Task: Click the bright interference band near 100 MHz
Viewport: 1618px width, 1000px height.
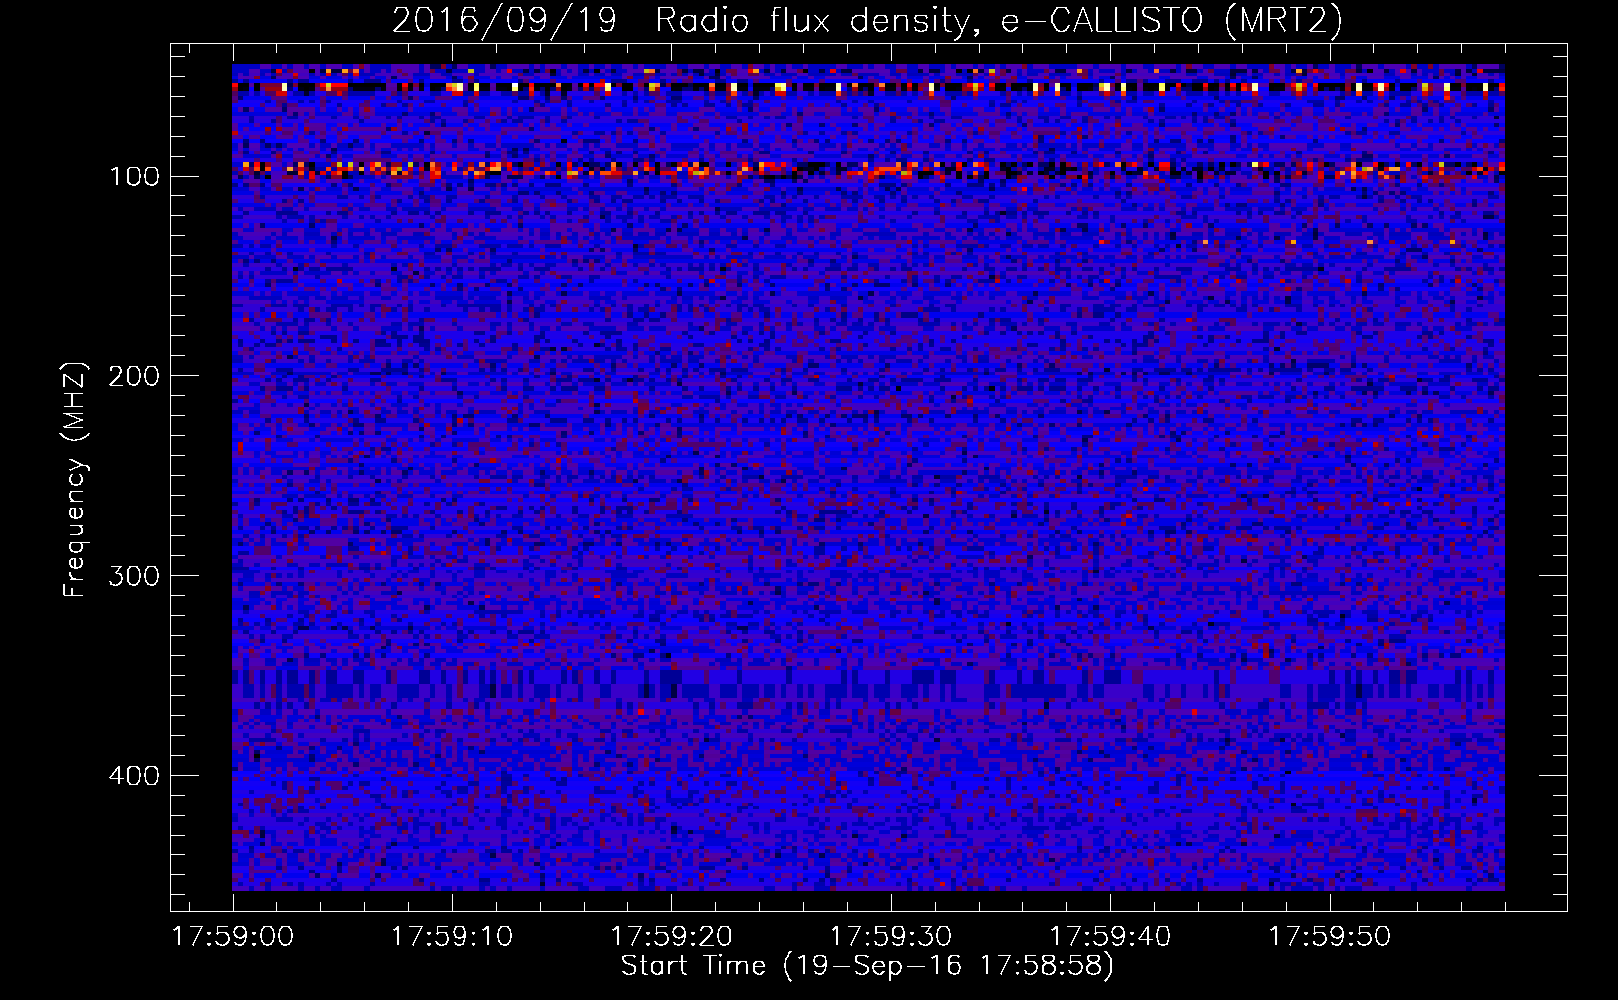Action: [868, 169]
